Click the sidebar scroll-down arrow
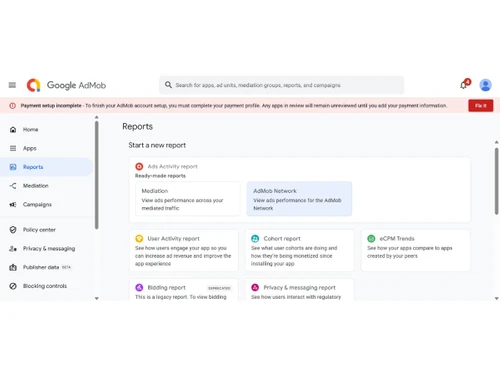This screenshot has width=500, height=375. click(x=96, y=298)
